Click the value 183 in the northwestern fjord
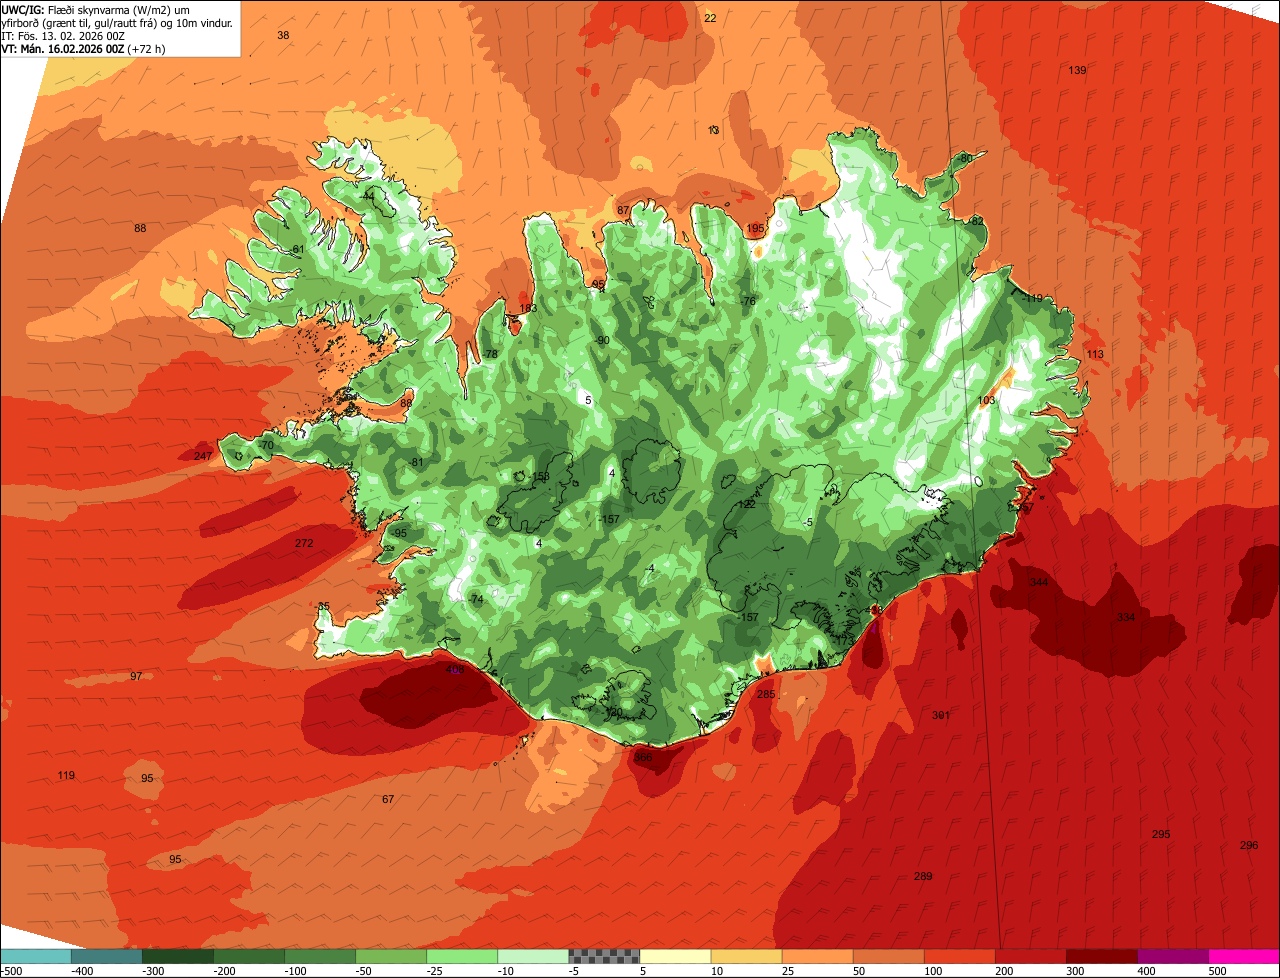Viewport: 1280px width, 978px height. [x=528, y=308]
